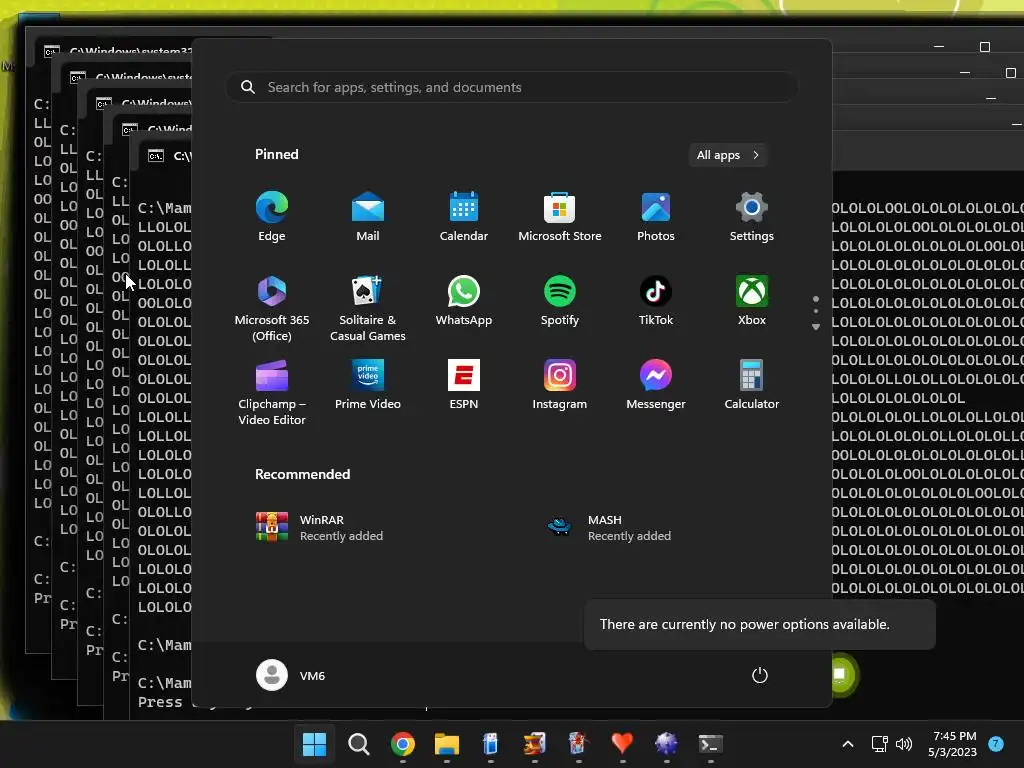The image size is (1024, 768).
Task: Open the volume control in system tray
Action: tap(904, 744)
